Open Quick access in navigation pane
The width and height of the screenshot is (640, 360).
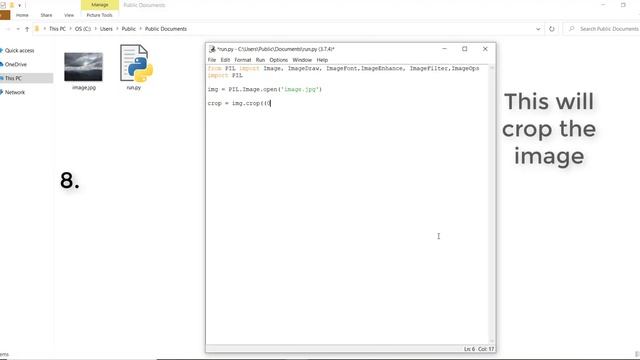coord(19,51)
